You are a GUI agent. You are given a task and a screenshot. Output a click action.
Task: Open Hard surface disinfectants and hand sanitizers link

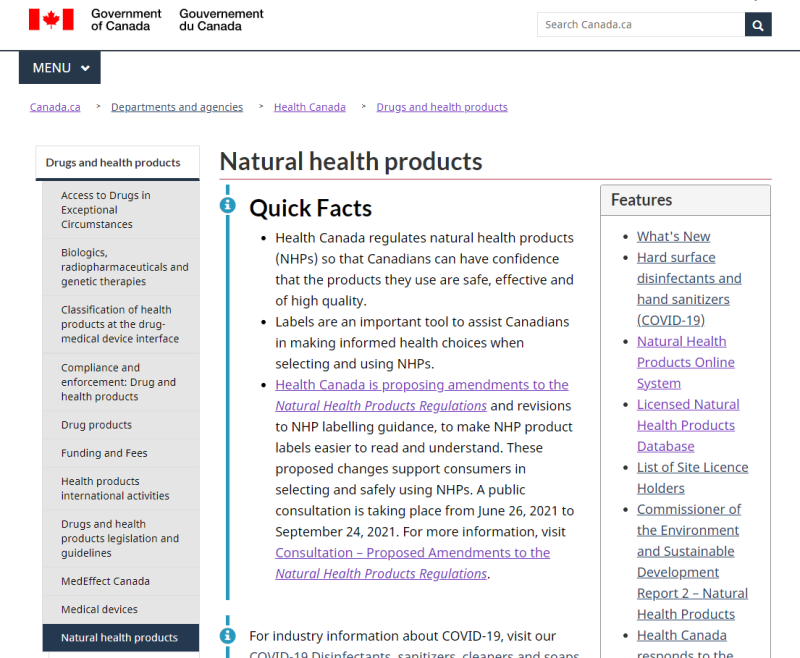click(x=689, y=289)
